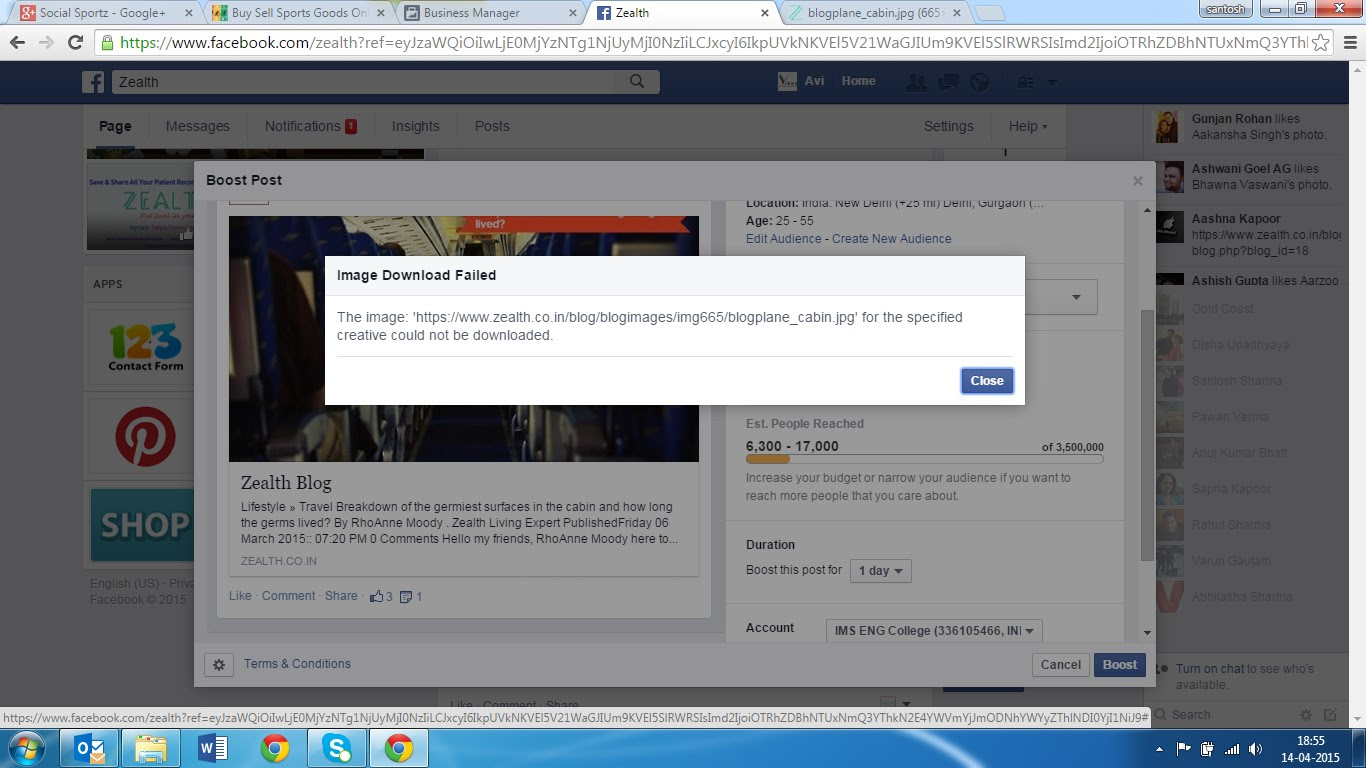Open page Settings

[948, 126]
